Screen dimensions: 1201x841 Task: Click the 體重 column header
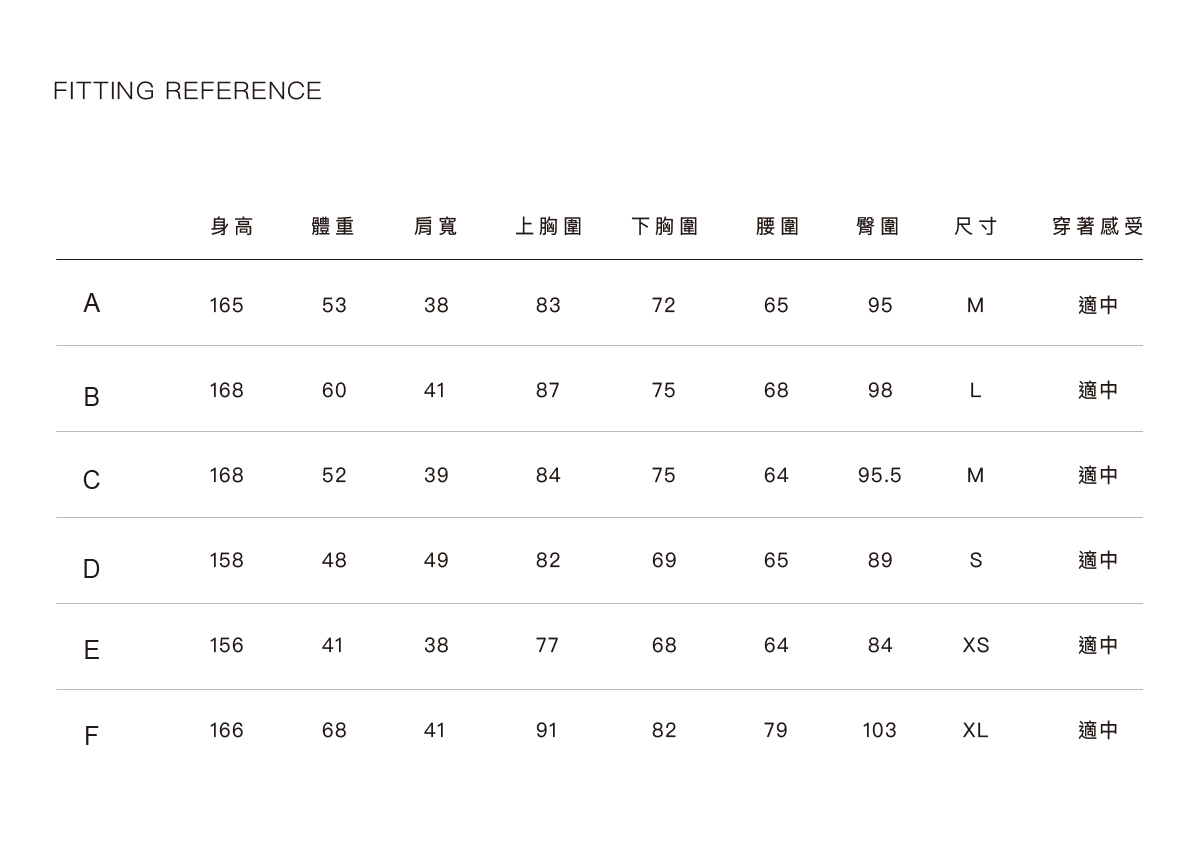coord(334,227)
